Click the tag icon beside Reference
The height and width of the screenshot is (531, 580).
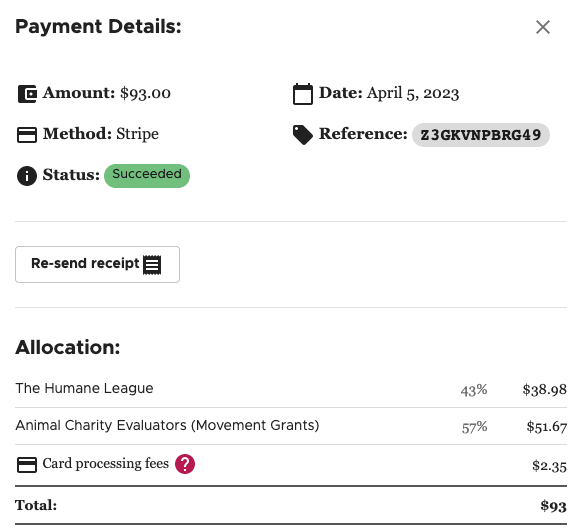click(303, 135)
